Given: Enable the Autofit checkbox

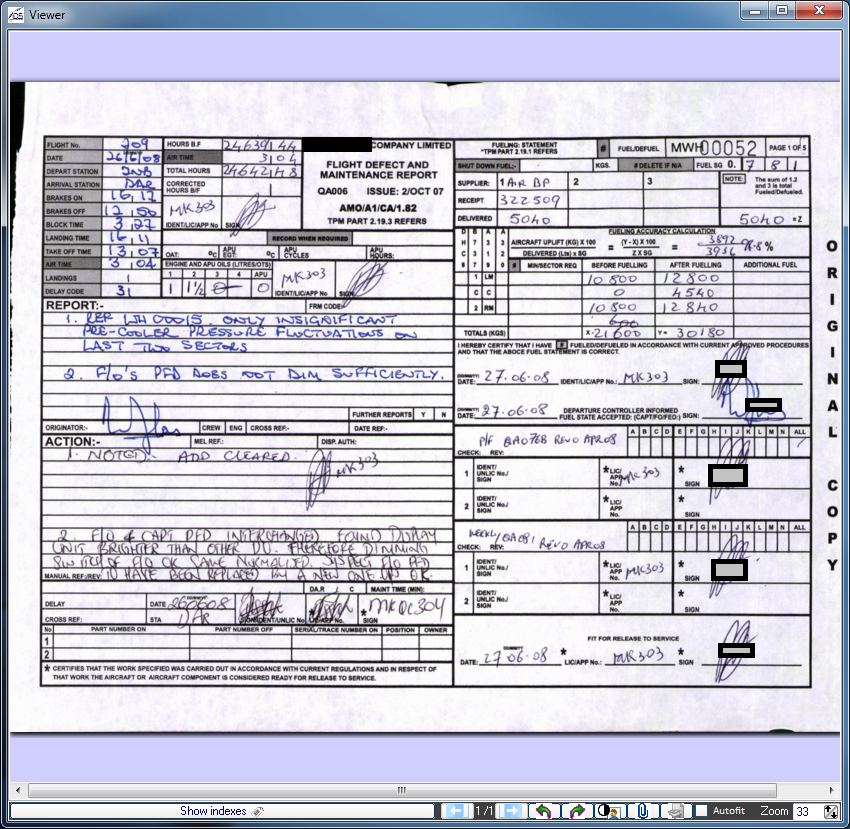Looking at the screenshot, I should click(703, 811).
